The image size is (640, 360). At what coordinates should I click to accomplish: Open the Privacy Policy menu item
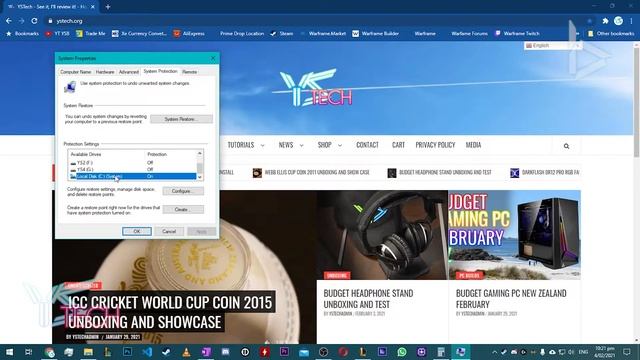435,145
